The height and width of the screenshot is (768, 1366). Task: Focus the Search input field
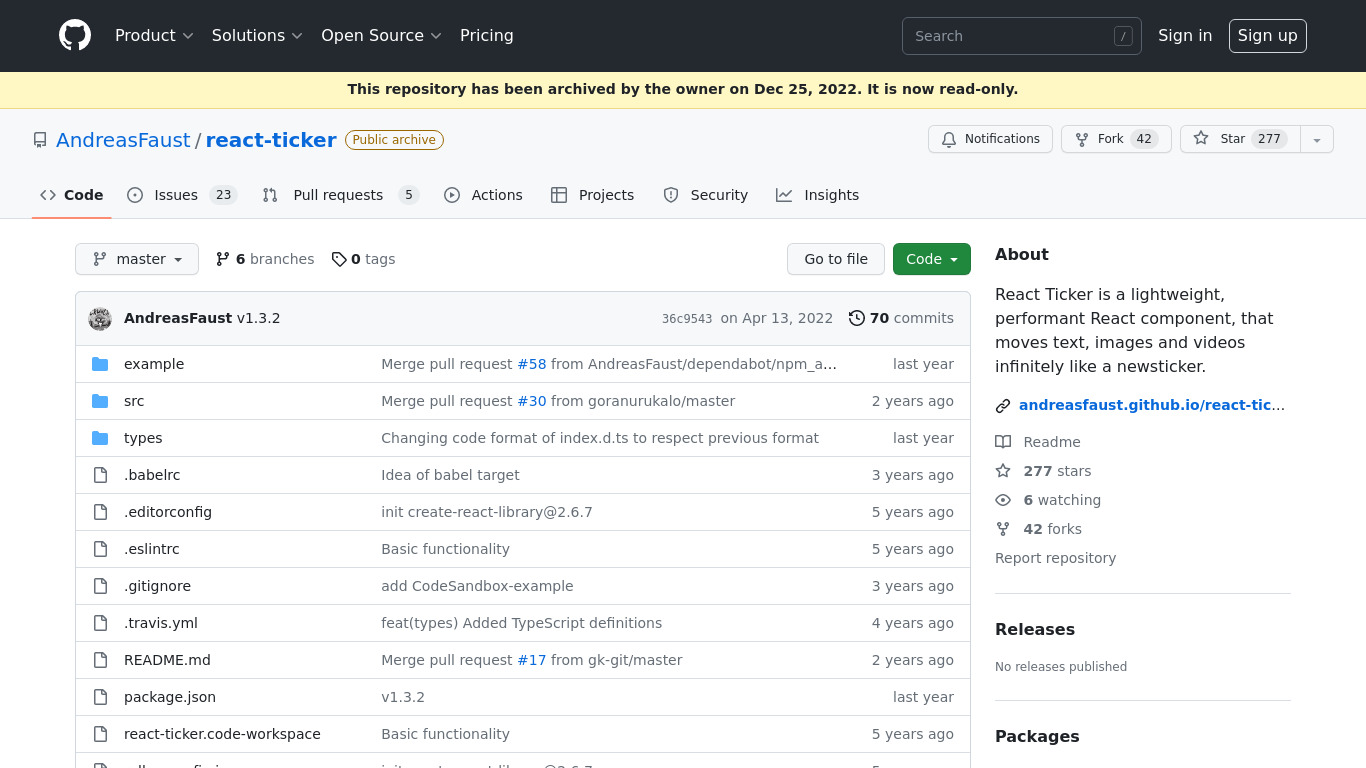coord(1022,36)
